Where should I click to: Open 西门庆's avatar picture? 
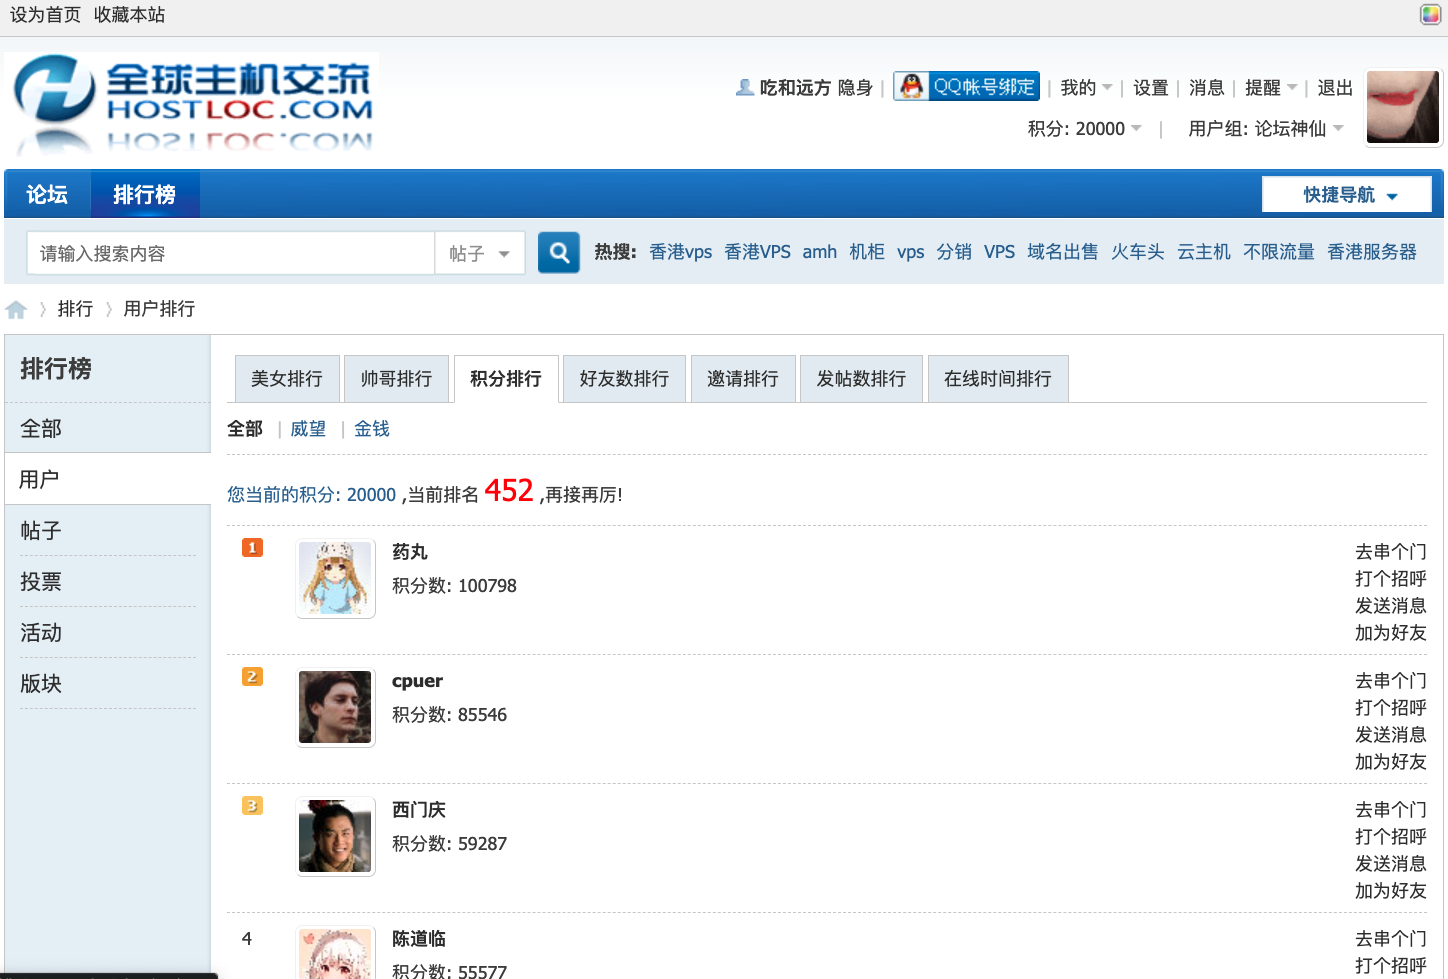(335, 837)
